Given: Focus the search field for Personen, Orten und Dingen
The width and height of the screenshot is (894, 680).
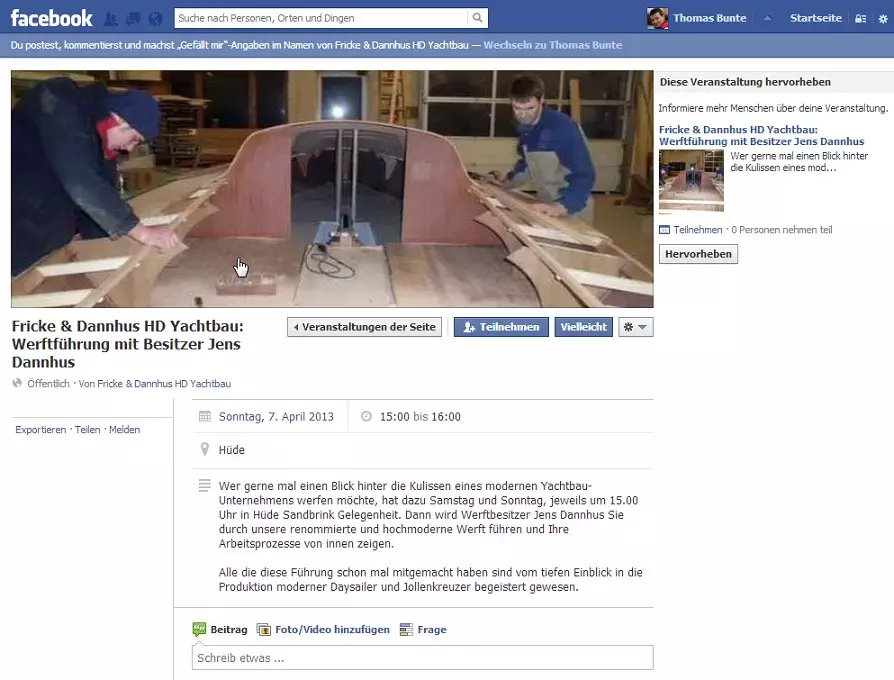Looking at the screenshot, I should 321,18.
